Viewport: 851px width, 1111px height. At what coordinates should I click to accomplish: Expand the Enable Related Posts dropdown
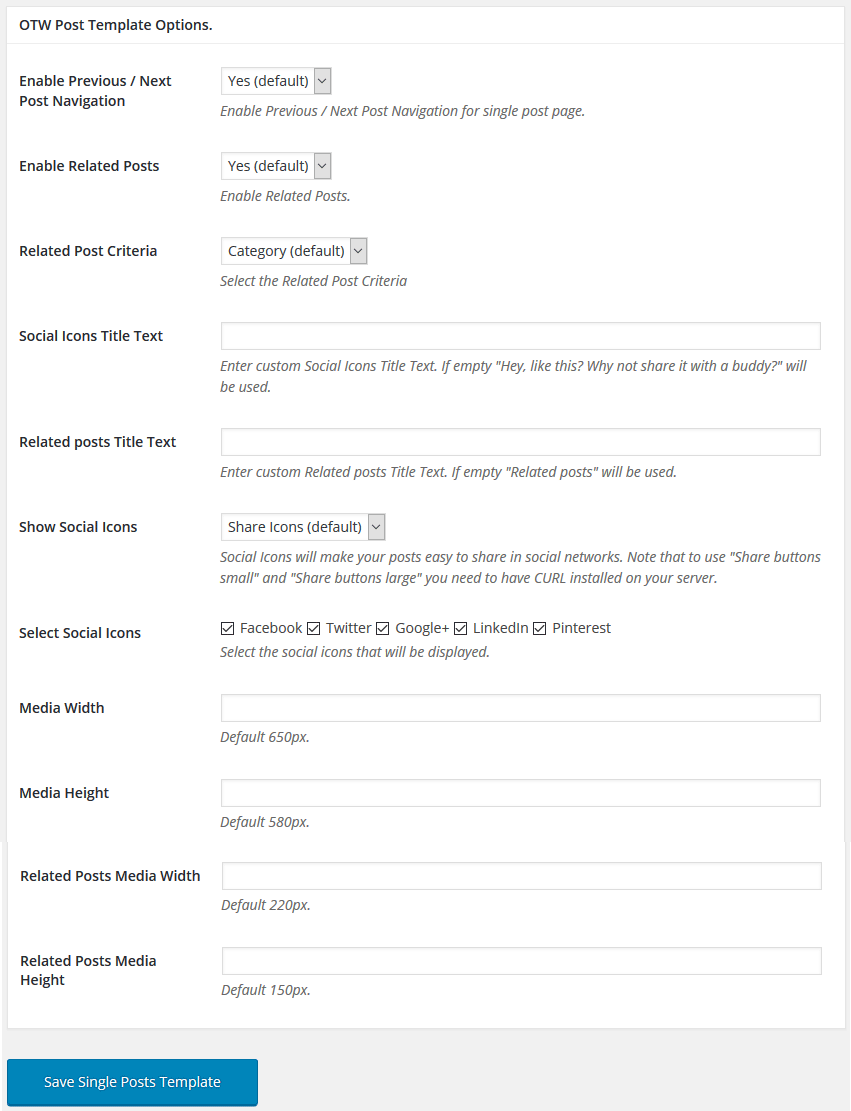pyautogui.click(x=275, y=166)
